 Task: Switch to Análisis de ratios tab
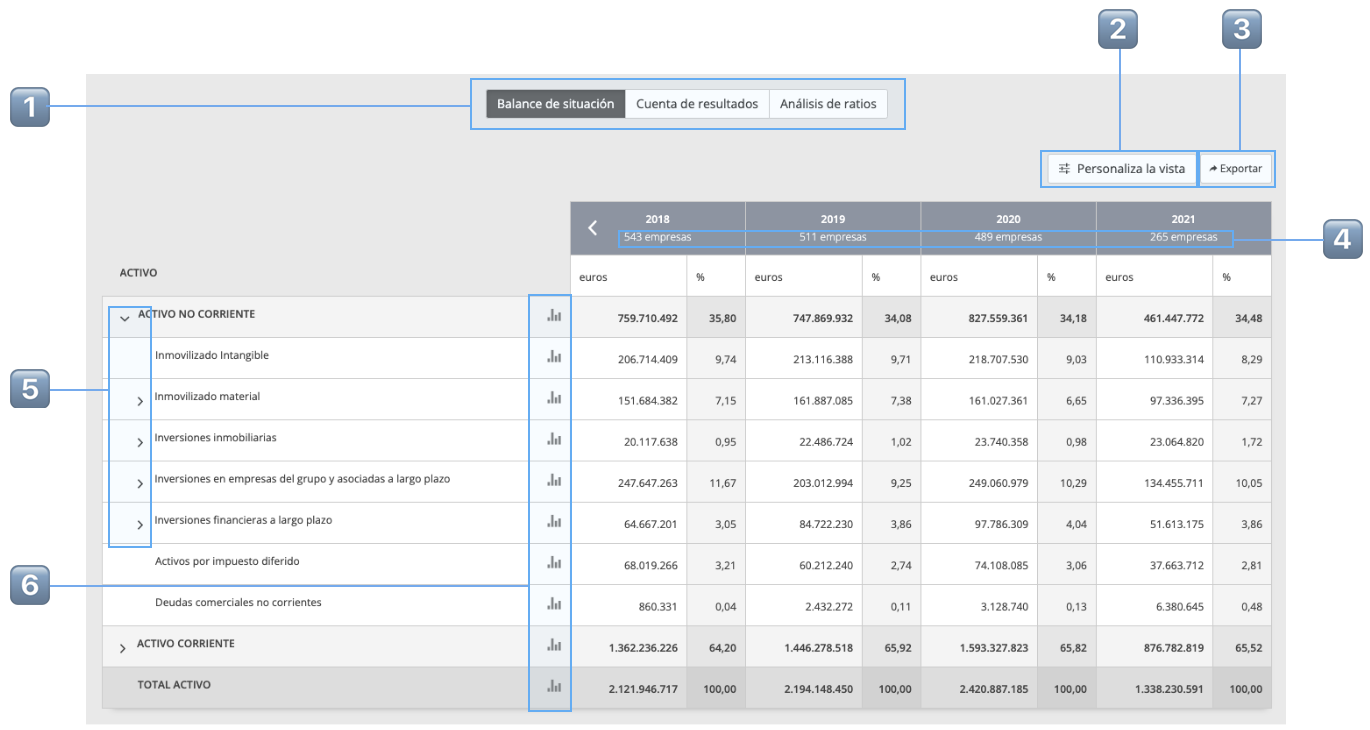828,104
